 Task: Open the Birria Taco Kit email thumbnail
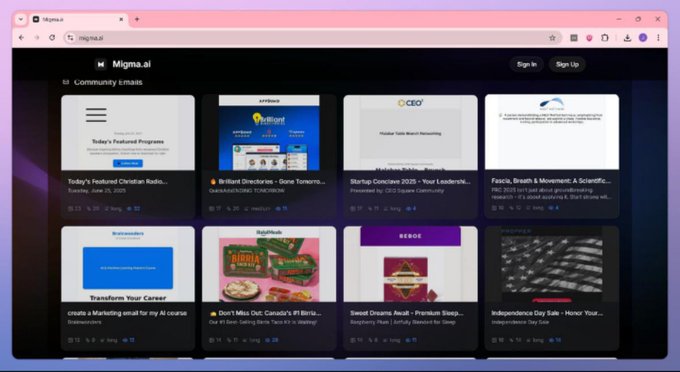click(269, 264)
